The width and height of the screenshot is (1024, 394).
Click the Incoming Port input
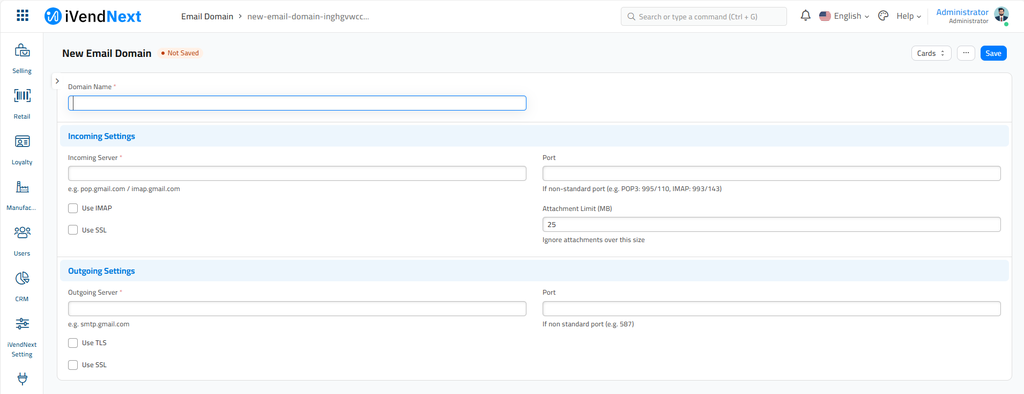point(771,173)
